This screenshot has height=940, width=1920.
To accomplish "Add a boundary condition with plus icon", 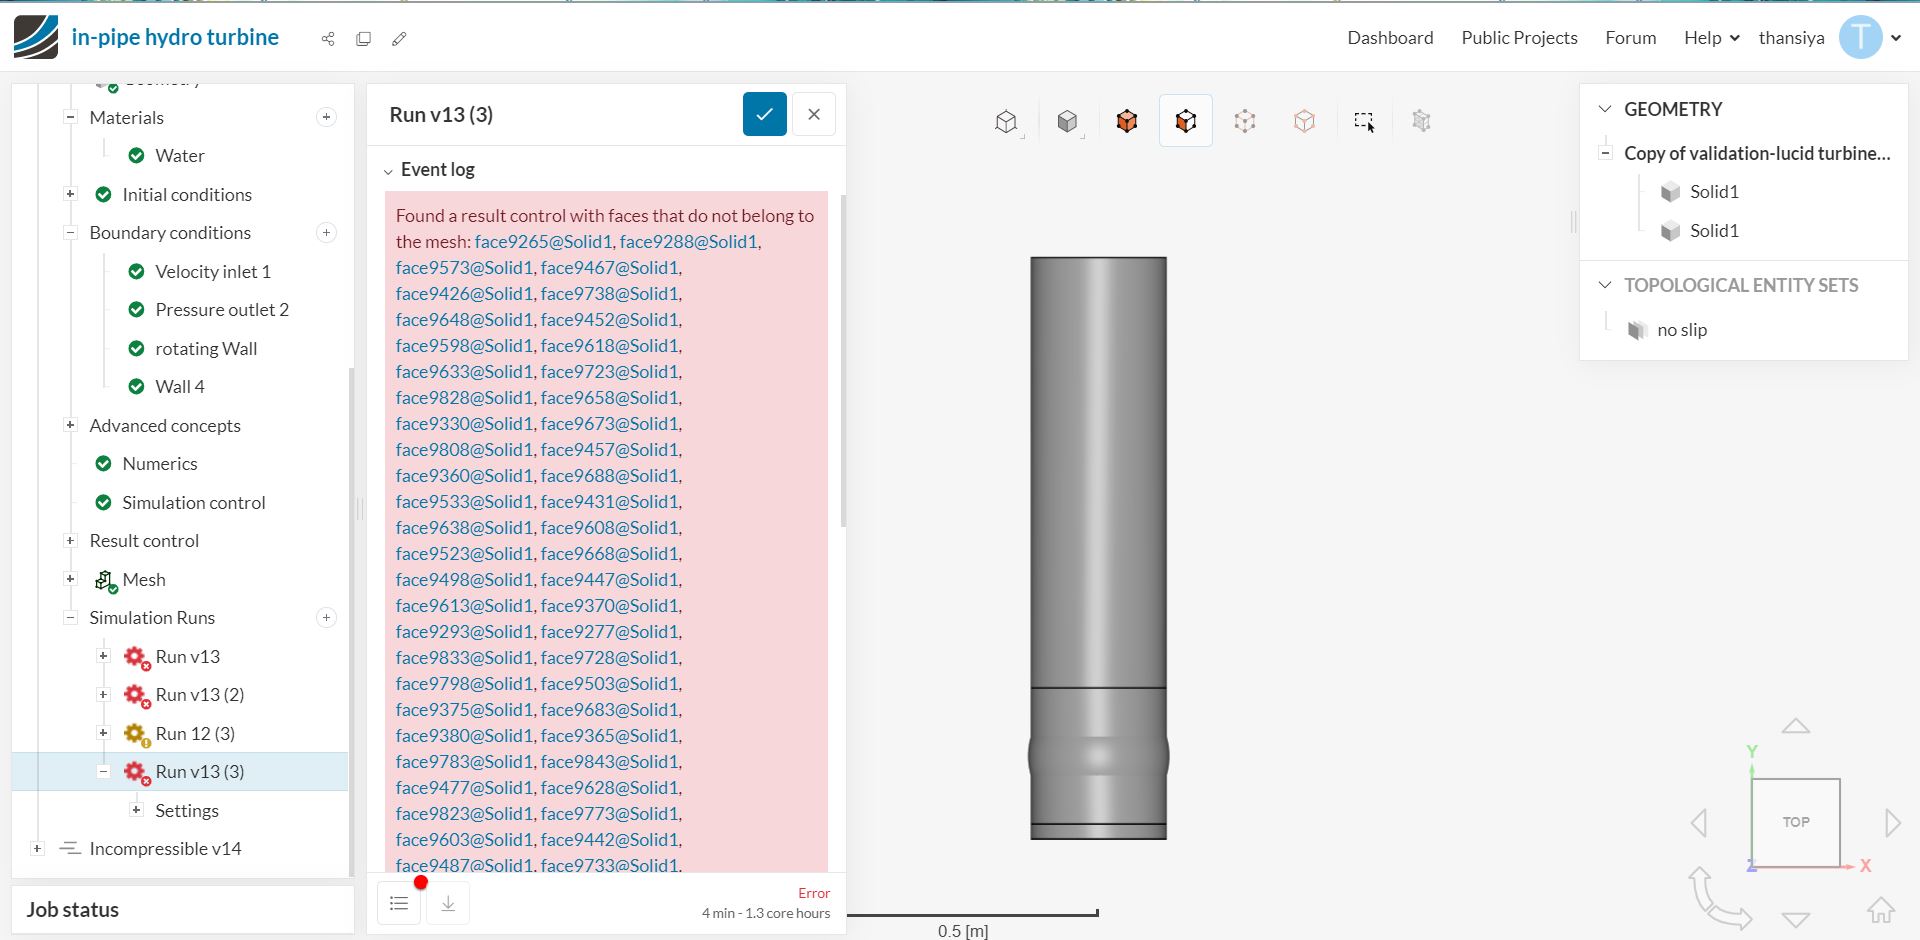I will 326,233.
